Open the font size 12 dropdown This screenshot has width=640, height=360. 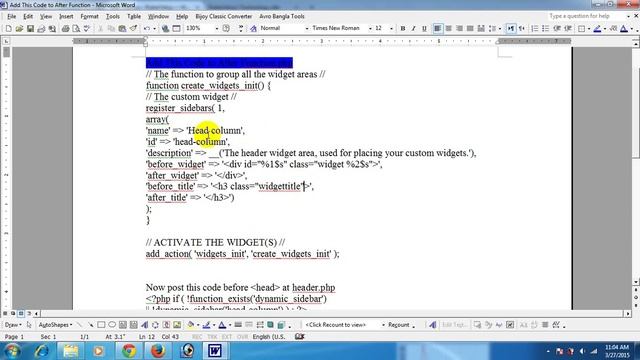[391, 29]
